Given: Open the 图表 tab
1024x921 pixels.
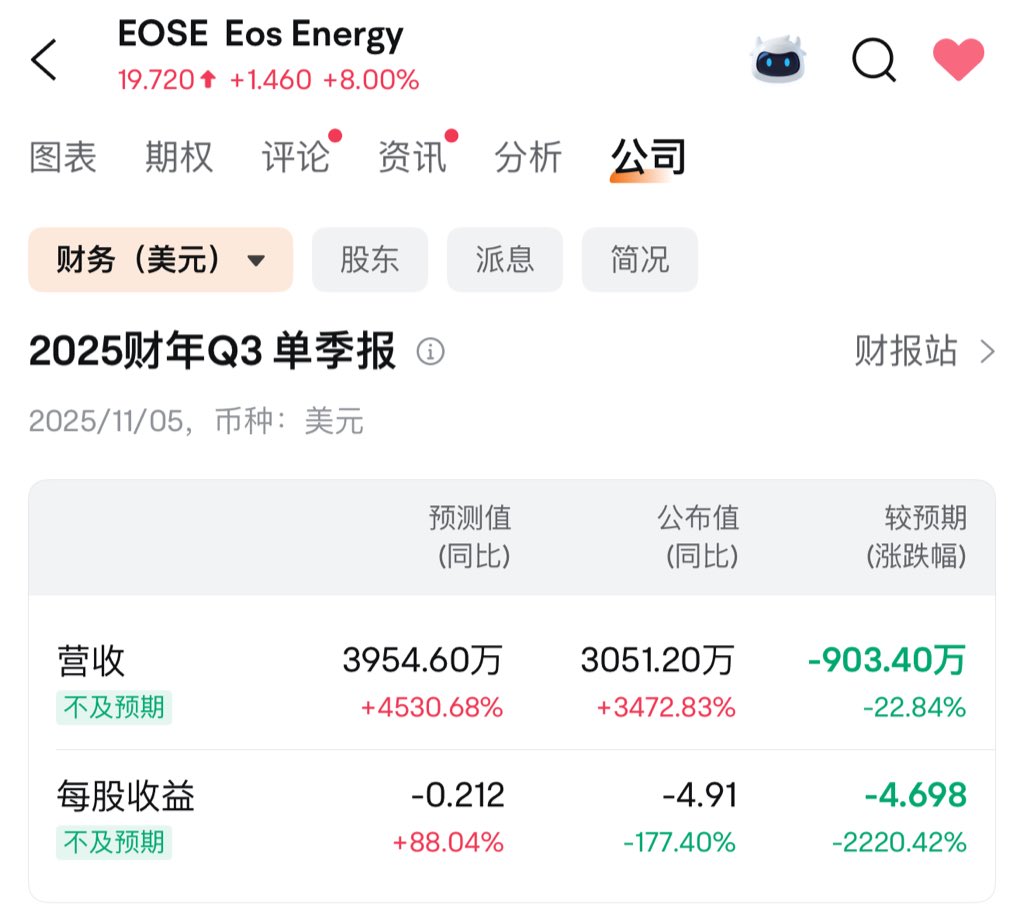Looking at the screenshot, I should pos(63,157).
